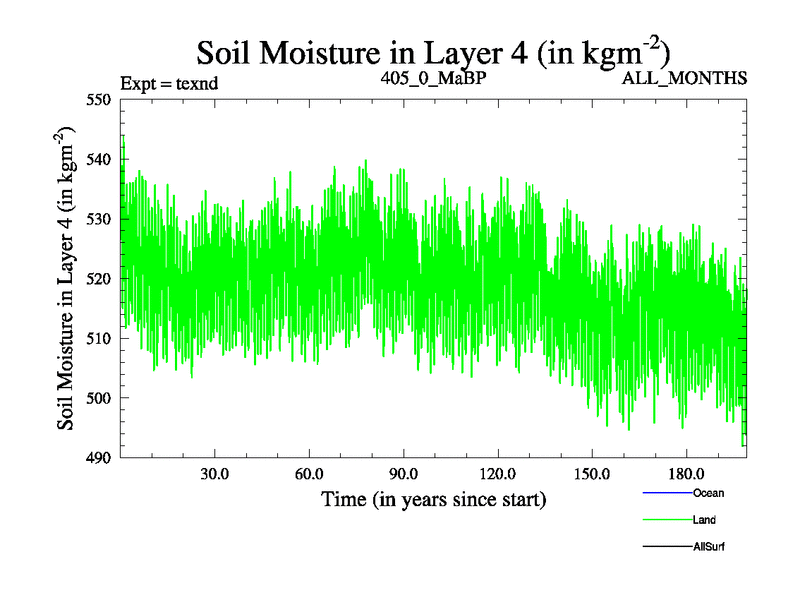Click the 490 y-axis tick label

[101, 457]
